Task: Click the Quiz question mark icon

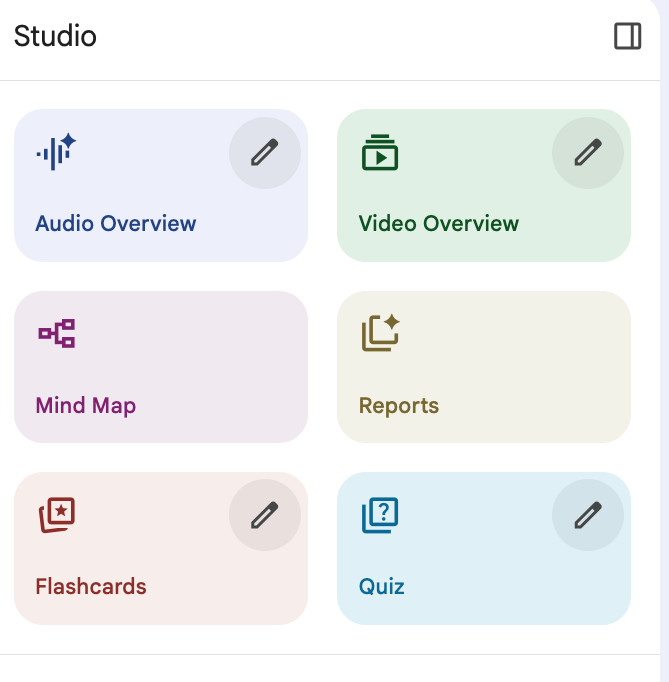Action: [380, 515]
